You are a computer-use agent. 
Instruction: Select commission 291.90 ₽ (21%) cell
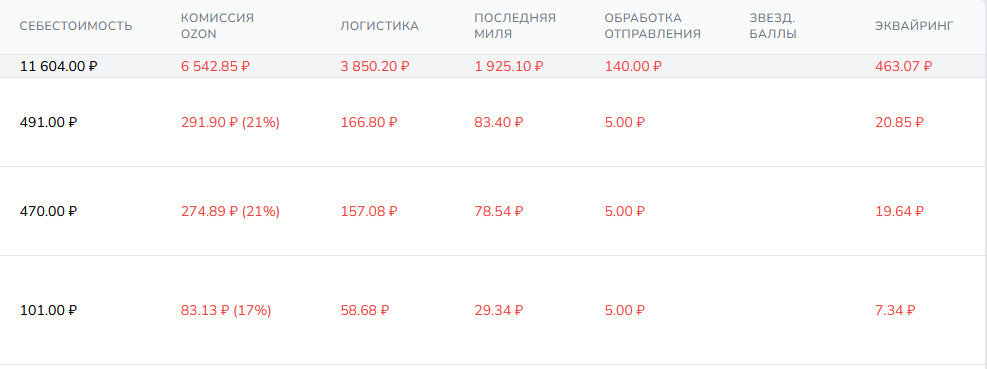click(x=230, y=122)
